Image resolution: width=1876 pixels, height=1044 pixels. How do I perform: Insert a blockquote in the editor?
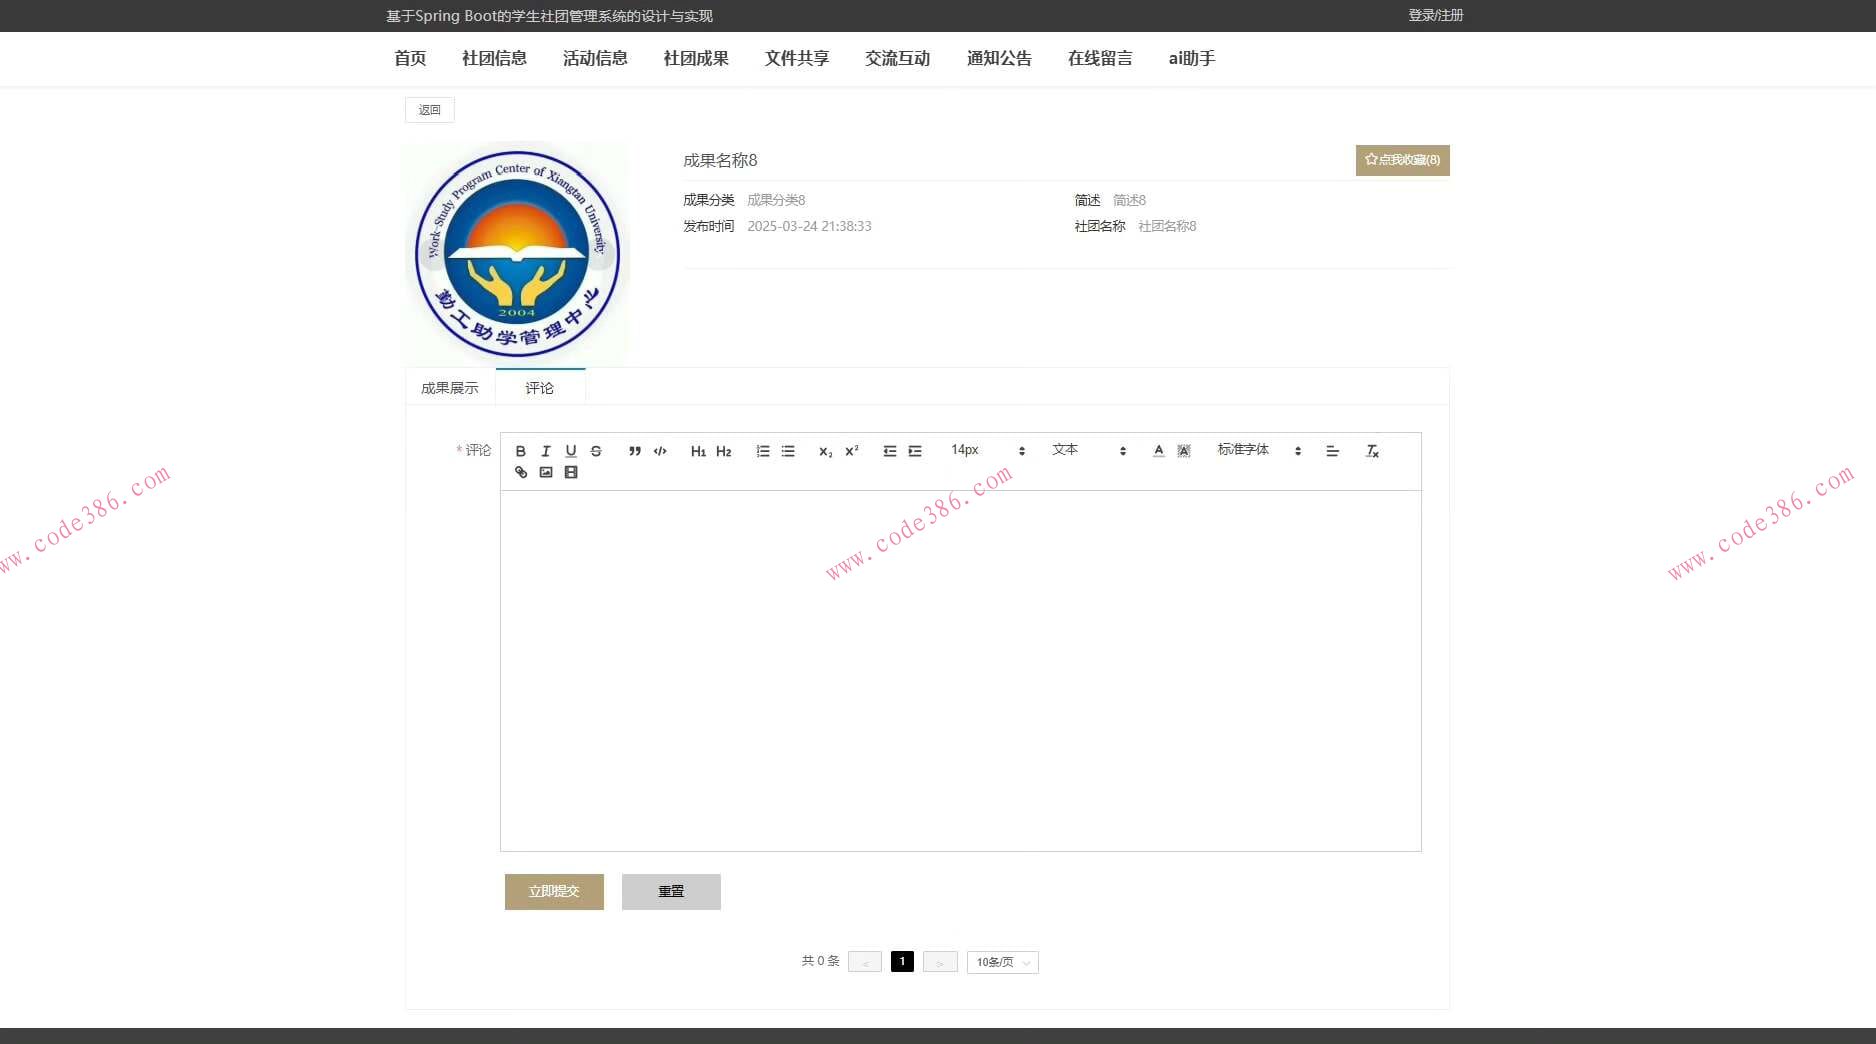point(632,451)
